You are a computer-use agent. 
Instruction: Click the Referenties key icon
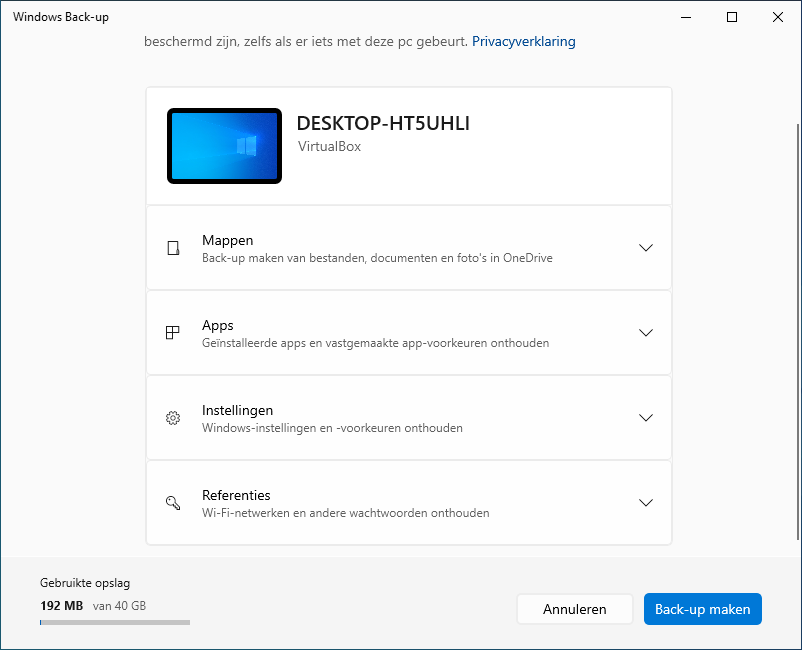tap(173, 503)
